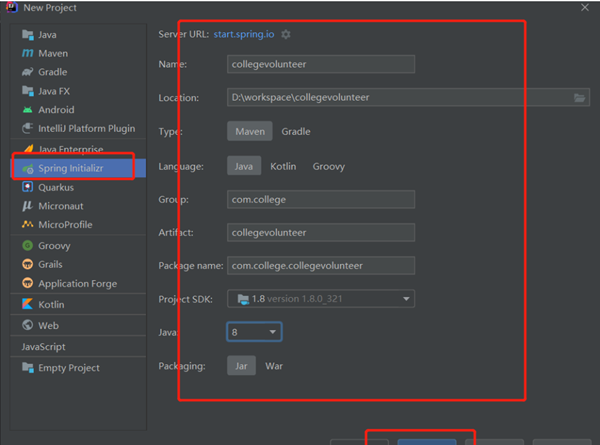The image size is (600, 445).
Task: Choose Groovy as the language
Action: [329, 166]
